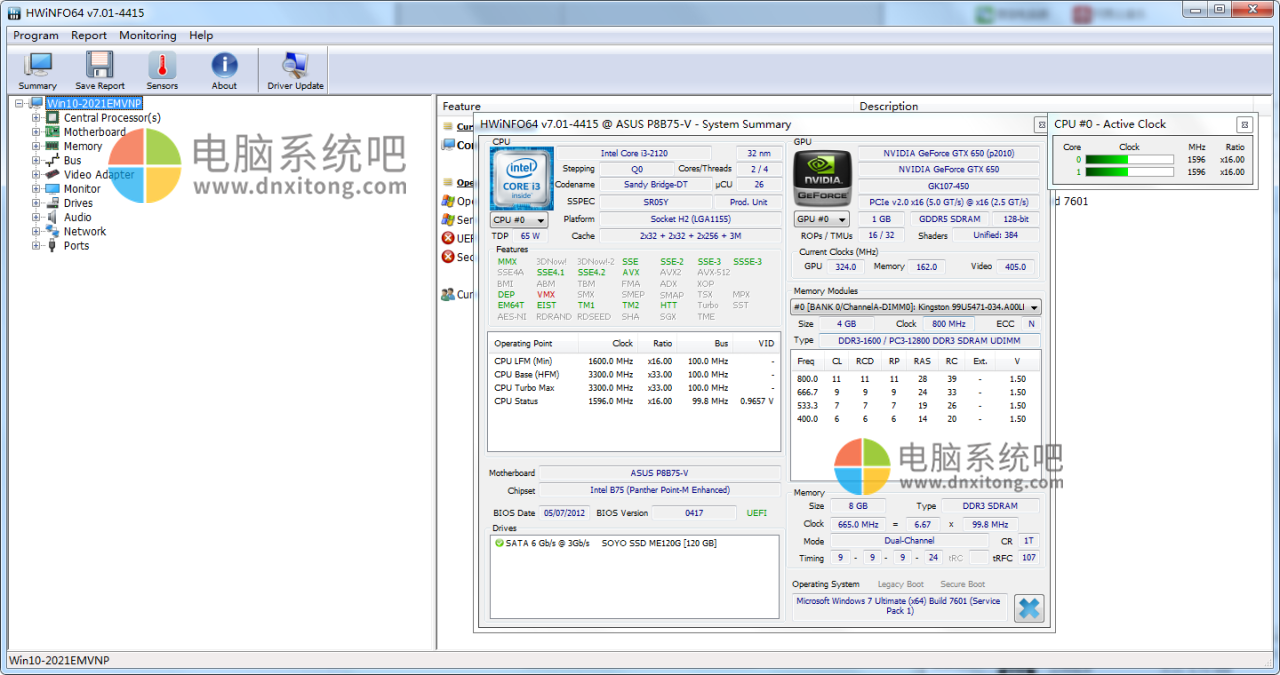Screen dimensions: 1280x675
Task: Launch Driver Update from the toolbar
Action: point(295,71)
